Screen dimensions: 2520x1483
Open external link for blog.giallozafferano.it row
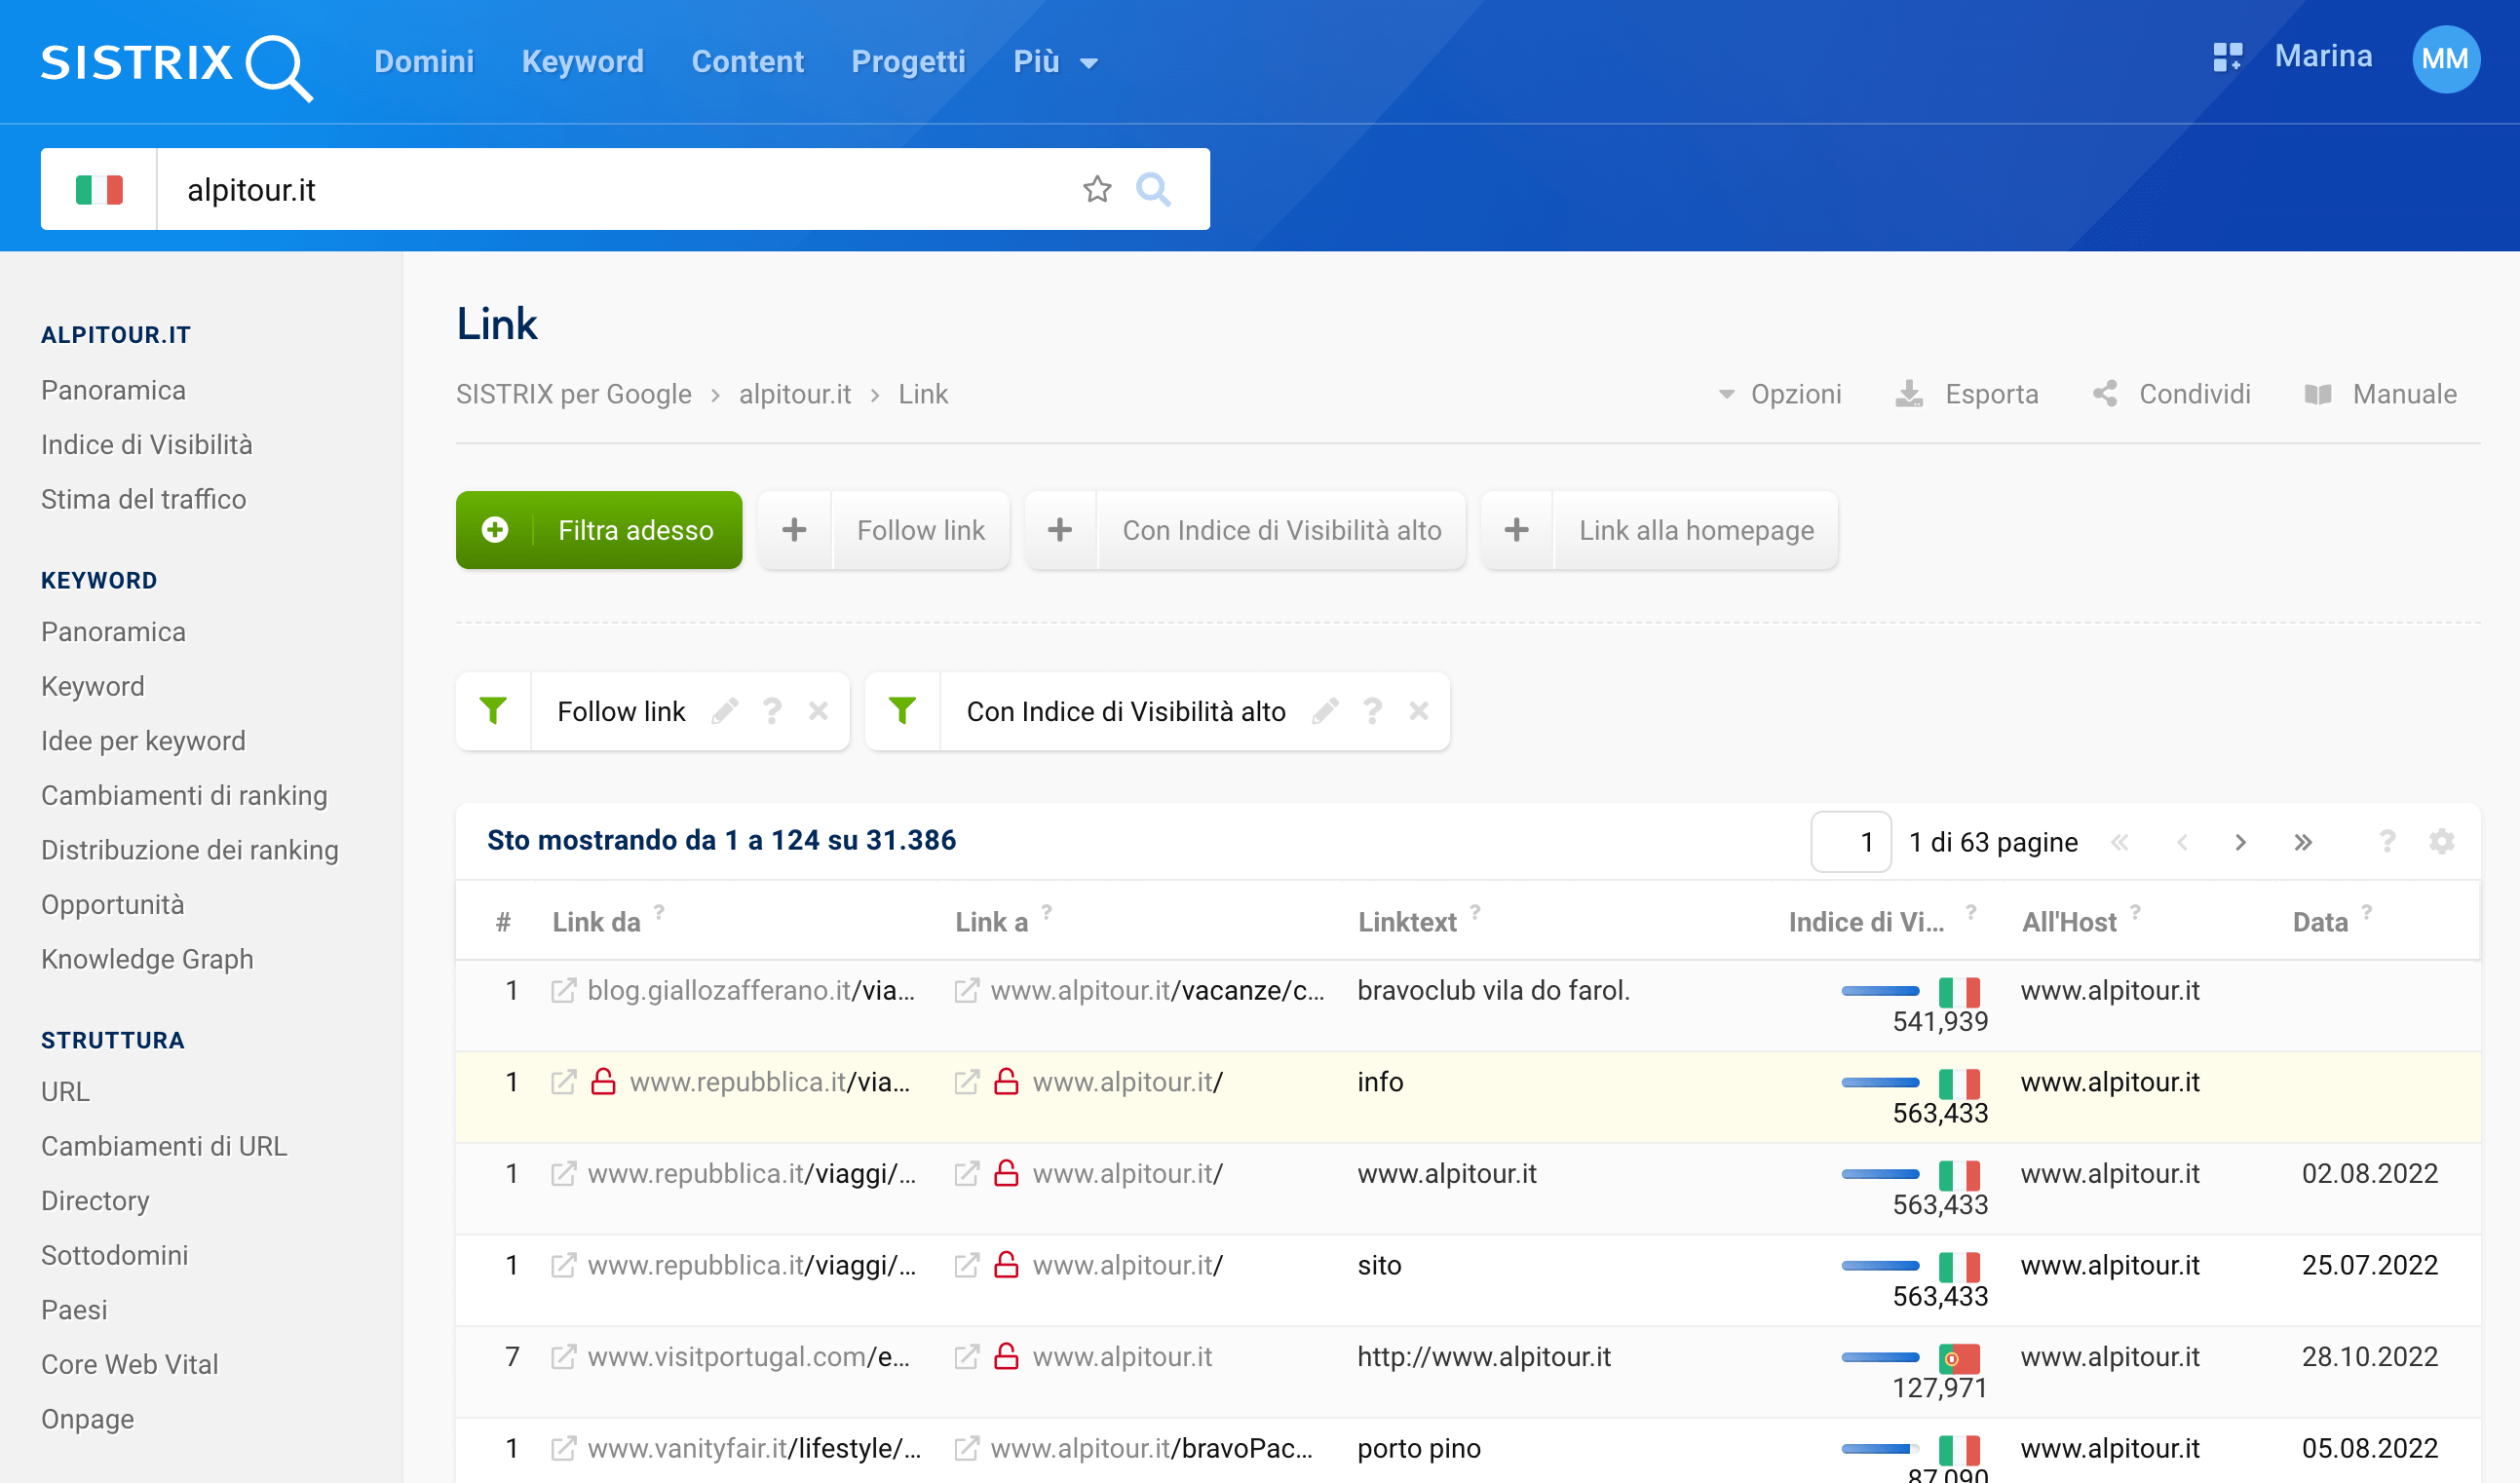tap(564, 991)
